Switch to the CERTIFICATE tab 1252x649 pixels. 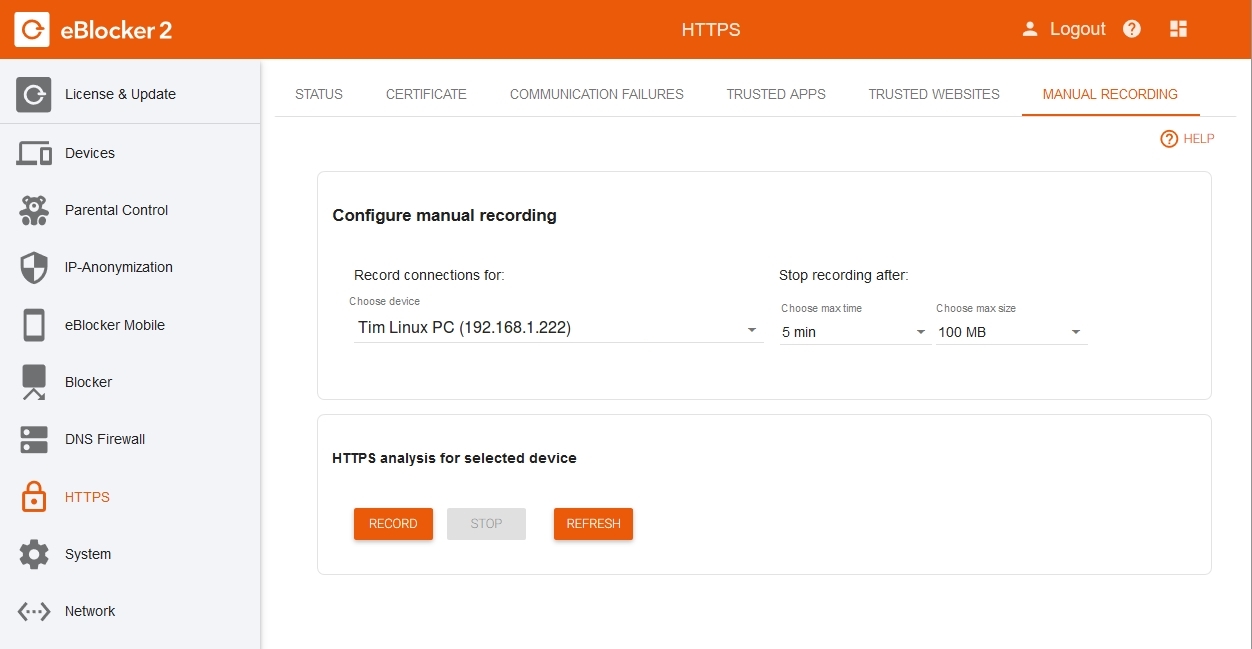426,94
